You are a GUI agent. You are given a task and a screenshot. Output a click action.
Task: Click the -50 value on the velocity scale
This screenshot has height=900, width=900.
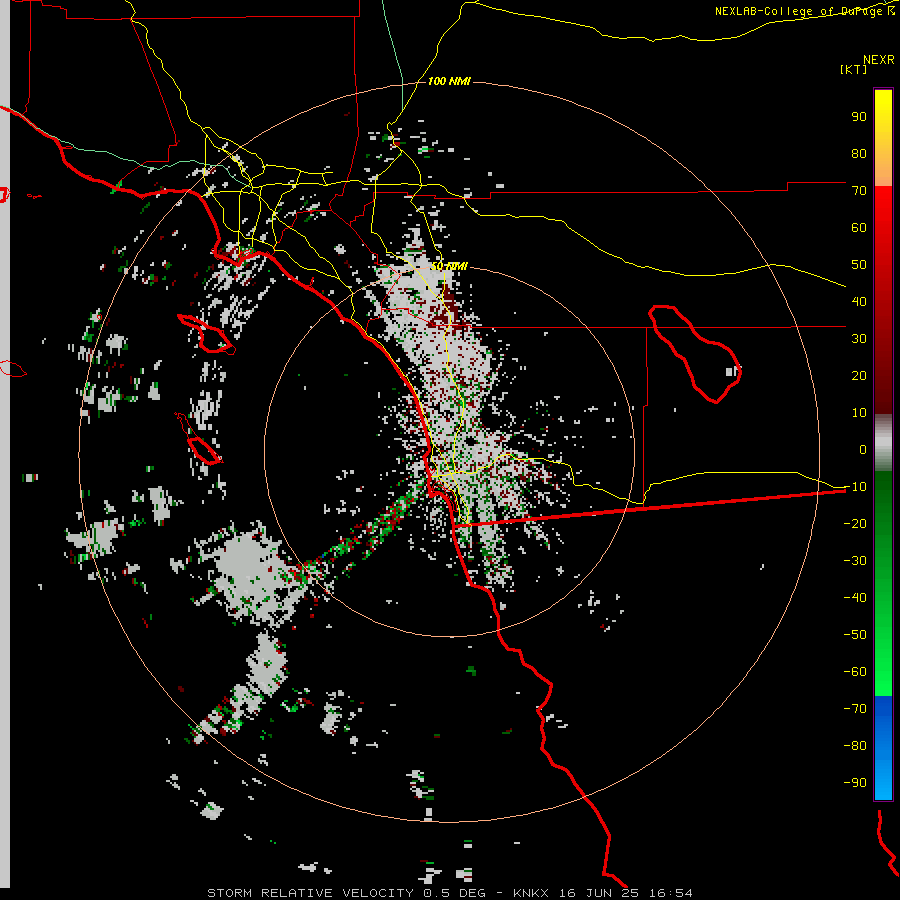[x=855, y=635]
